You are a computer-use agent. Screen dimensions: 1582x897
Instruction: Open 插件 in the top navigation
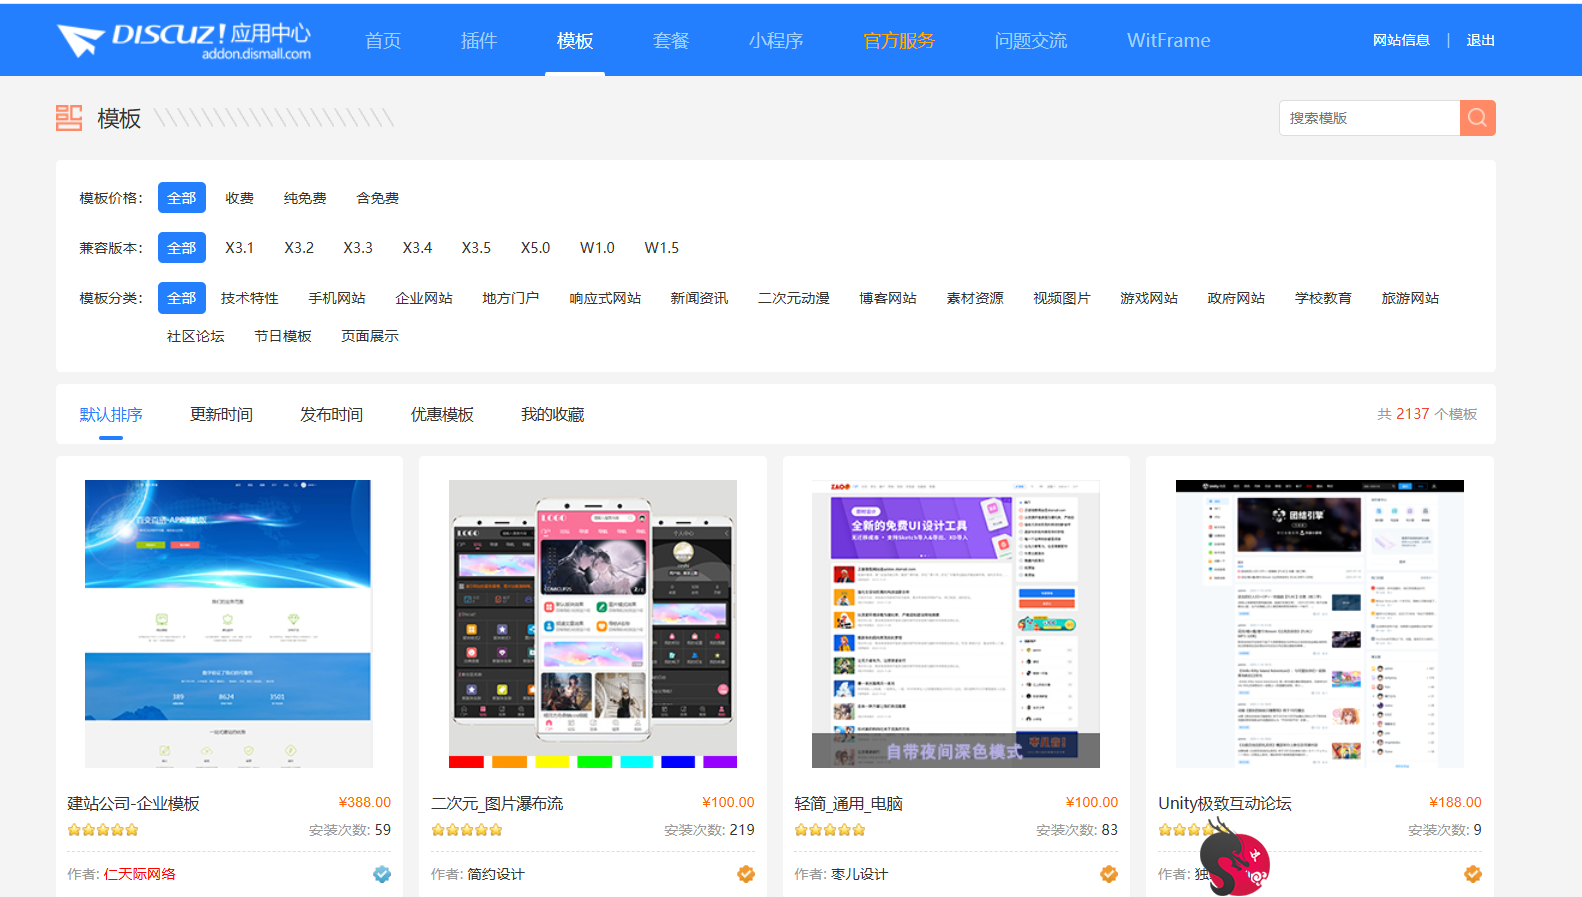pos(478,41)
